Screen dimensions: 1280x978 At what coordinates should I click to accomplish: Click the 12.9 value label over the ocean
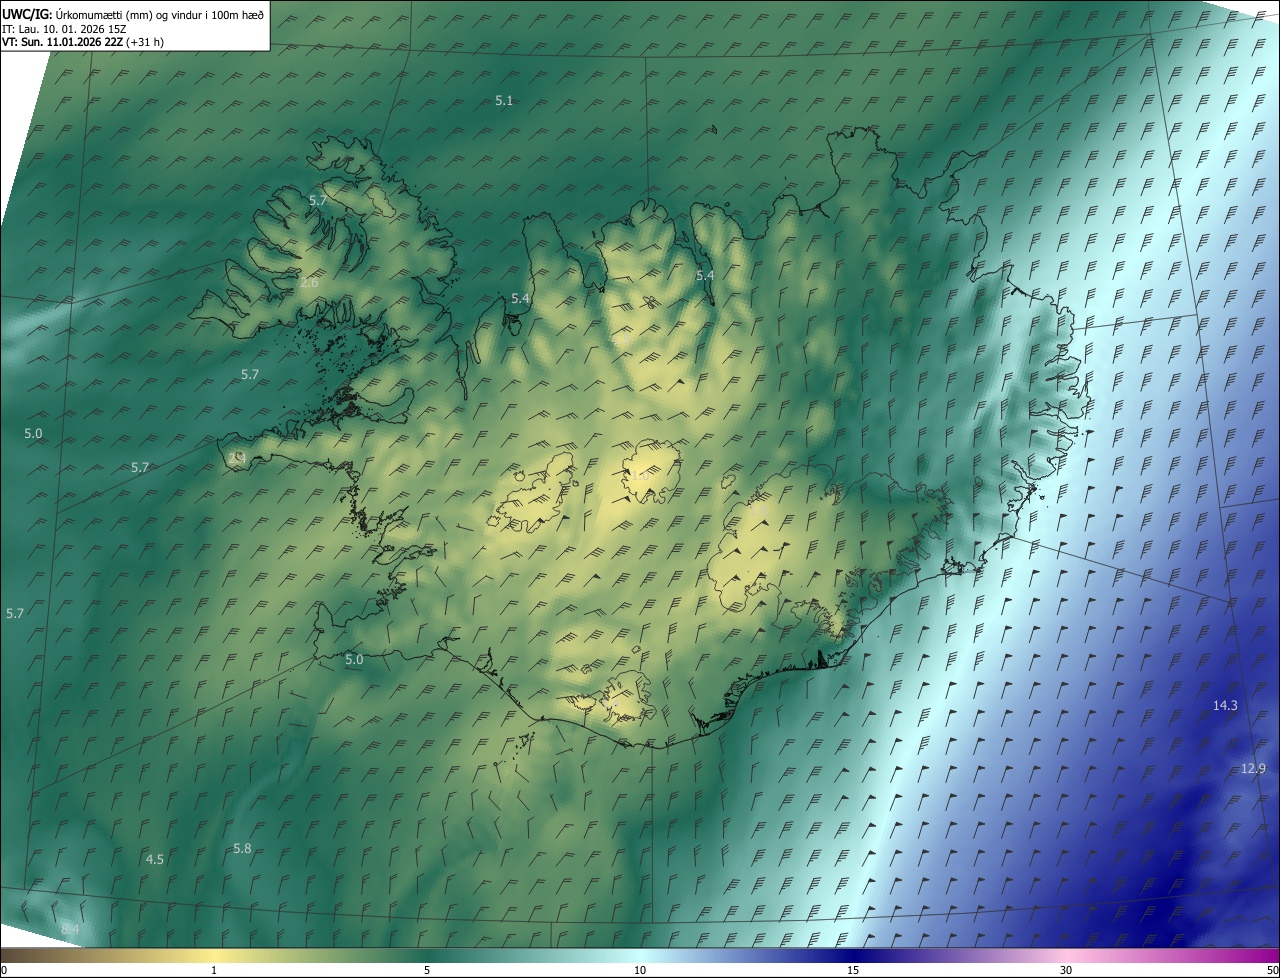(1253, 769)
